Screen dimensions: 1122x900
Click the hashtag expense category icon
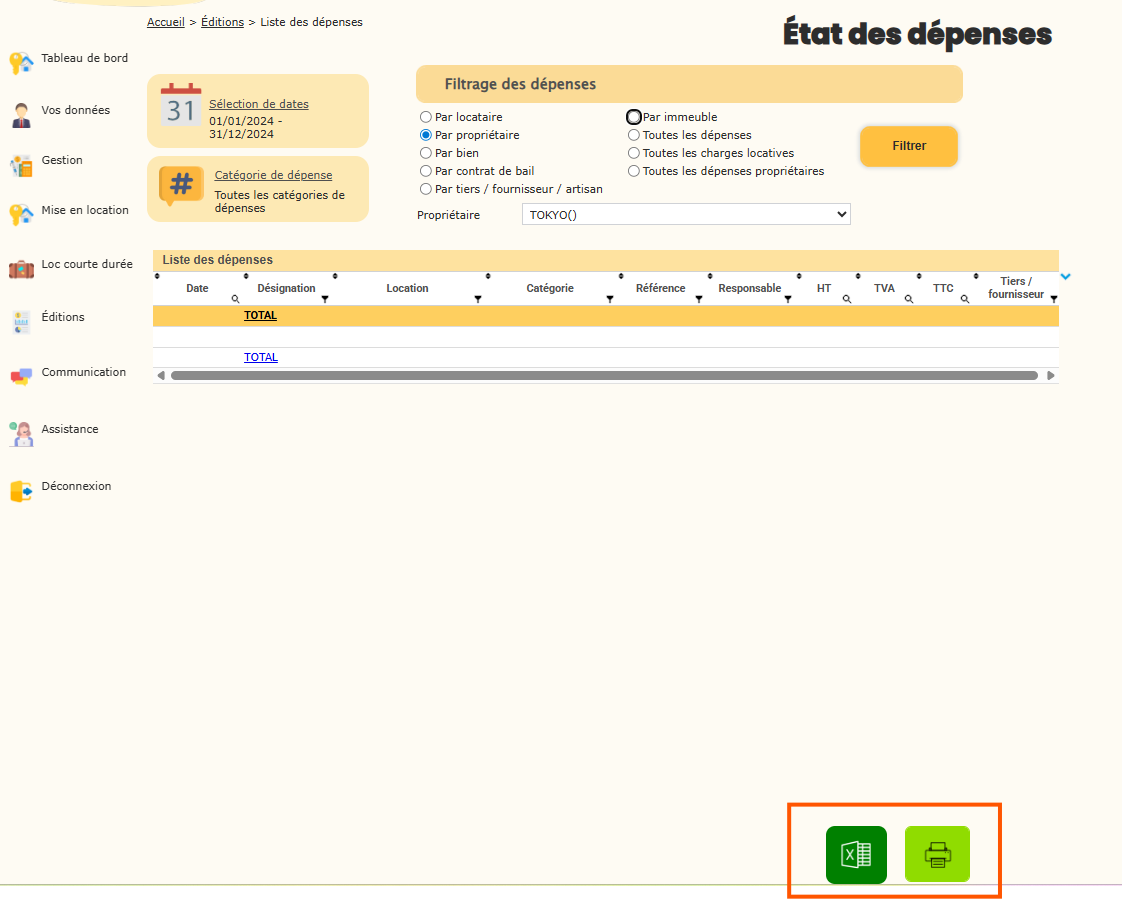[x=181, y=185]
